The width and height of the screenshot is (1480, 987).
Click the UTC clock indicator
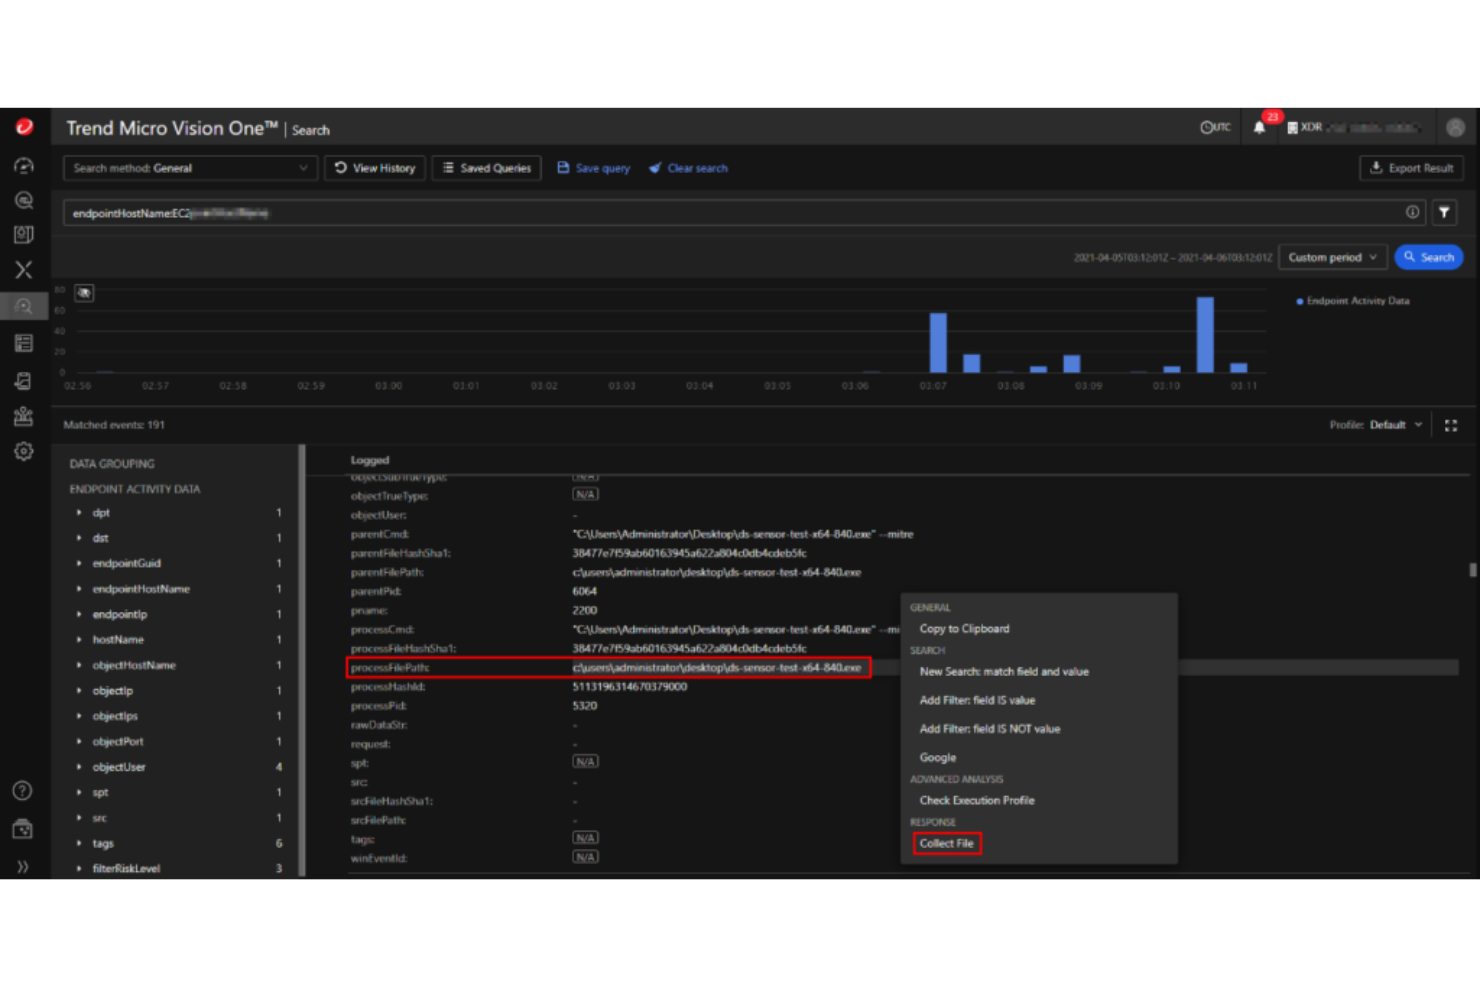[x=1215, y=127]
